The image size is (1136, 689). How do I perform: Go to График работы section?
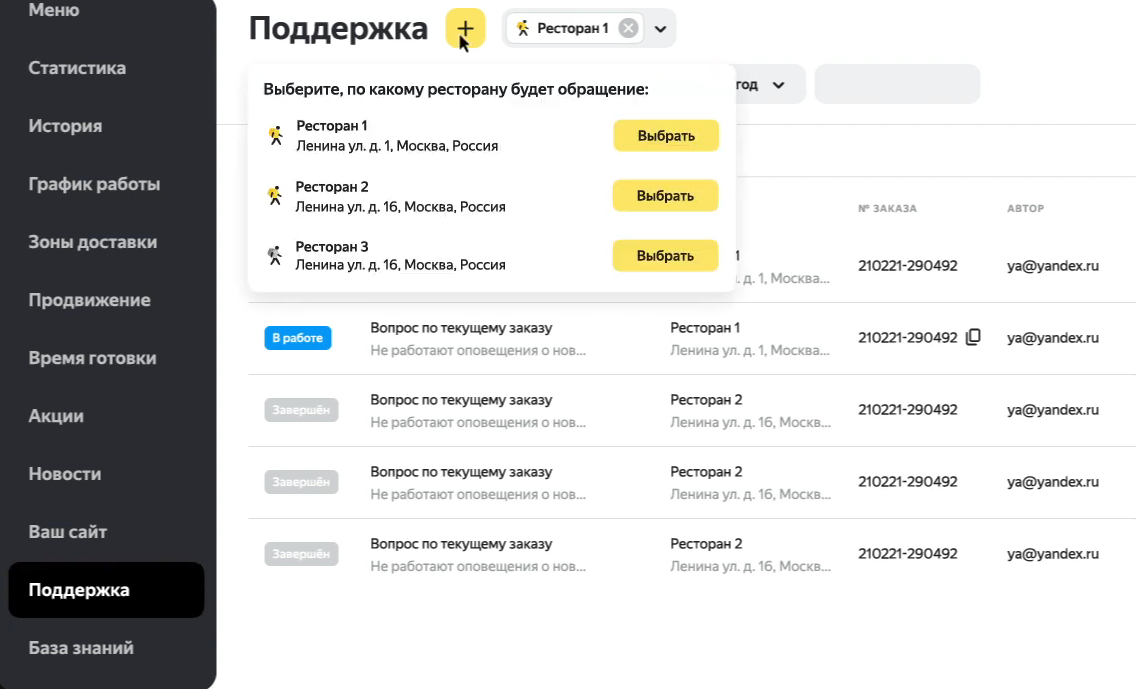point(94,184)
